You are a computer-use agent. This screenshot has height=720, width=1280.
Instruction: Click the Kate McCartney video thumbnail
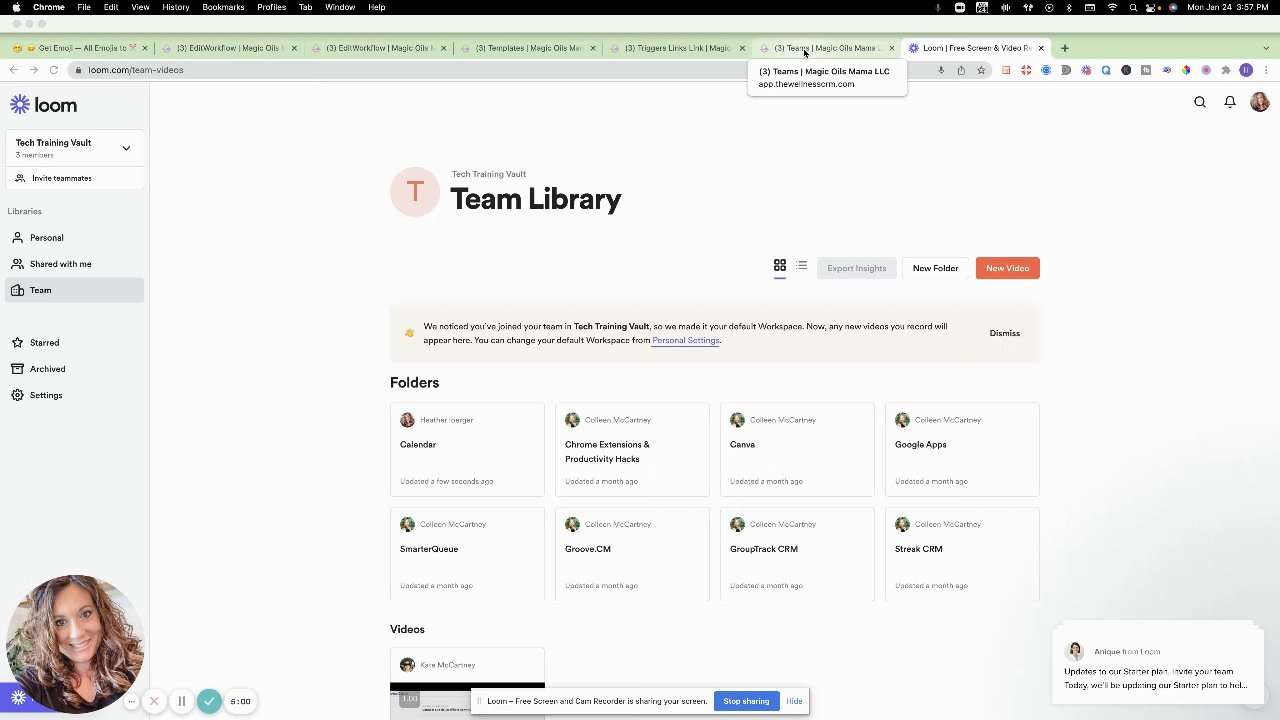pos(467,701)
